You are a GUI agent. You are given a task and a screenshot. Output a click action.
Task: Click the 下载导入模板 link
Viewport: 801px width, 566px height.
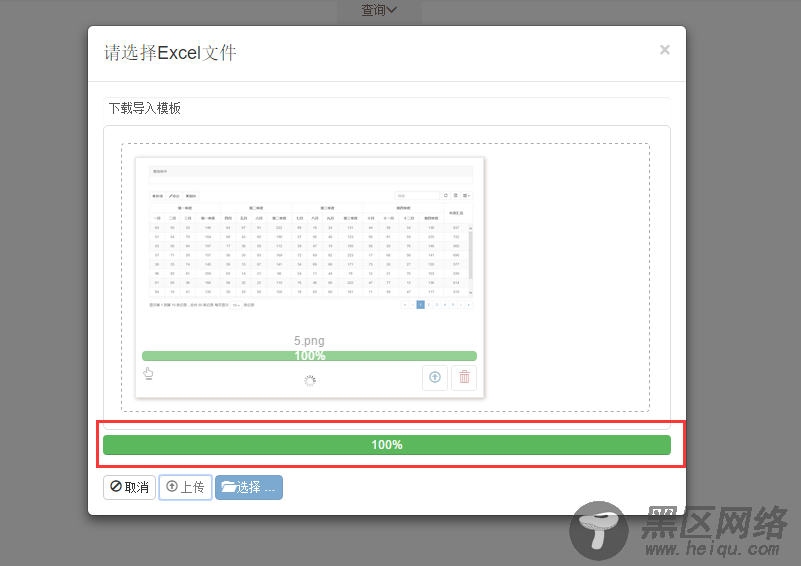[145, 108]
